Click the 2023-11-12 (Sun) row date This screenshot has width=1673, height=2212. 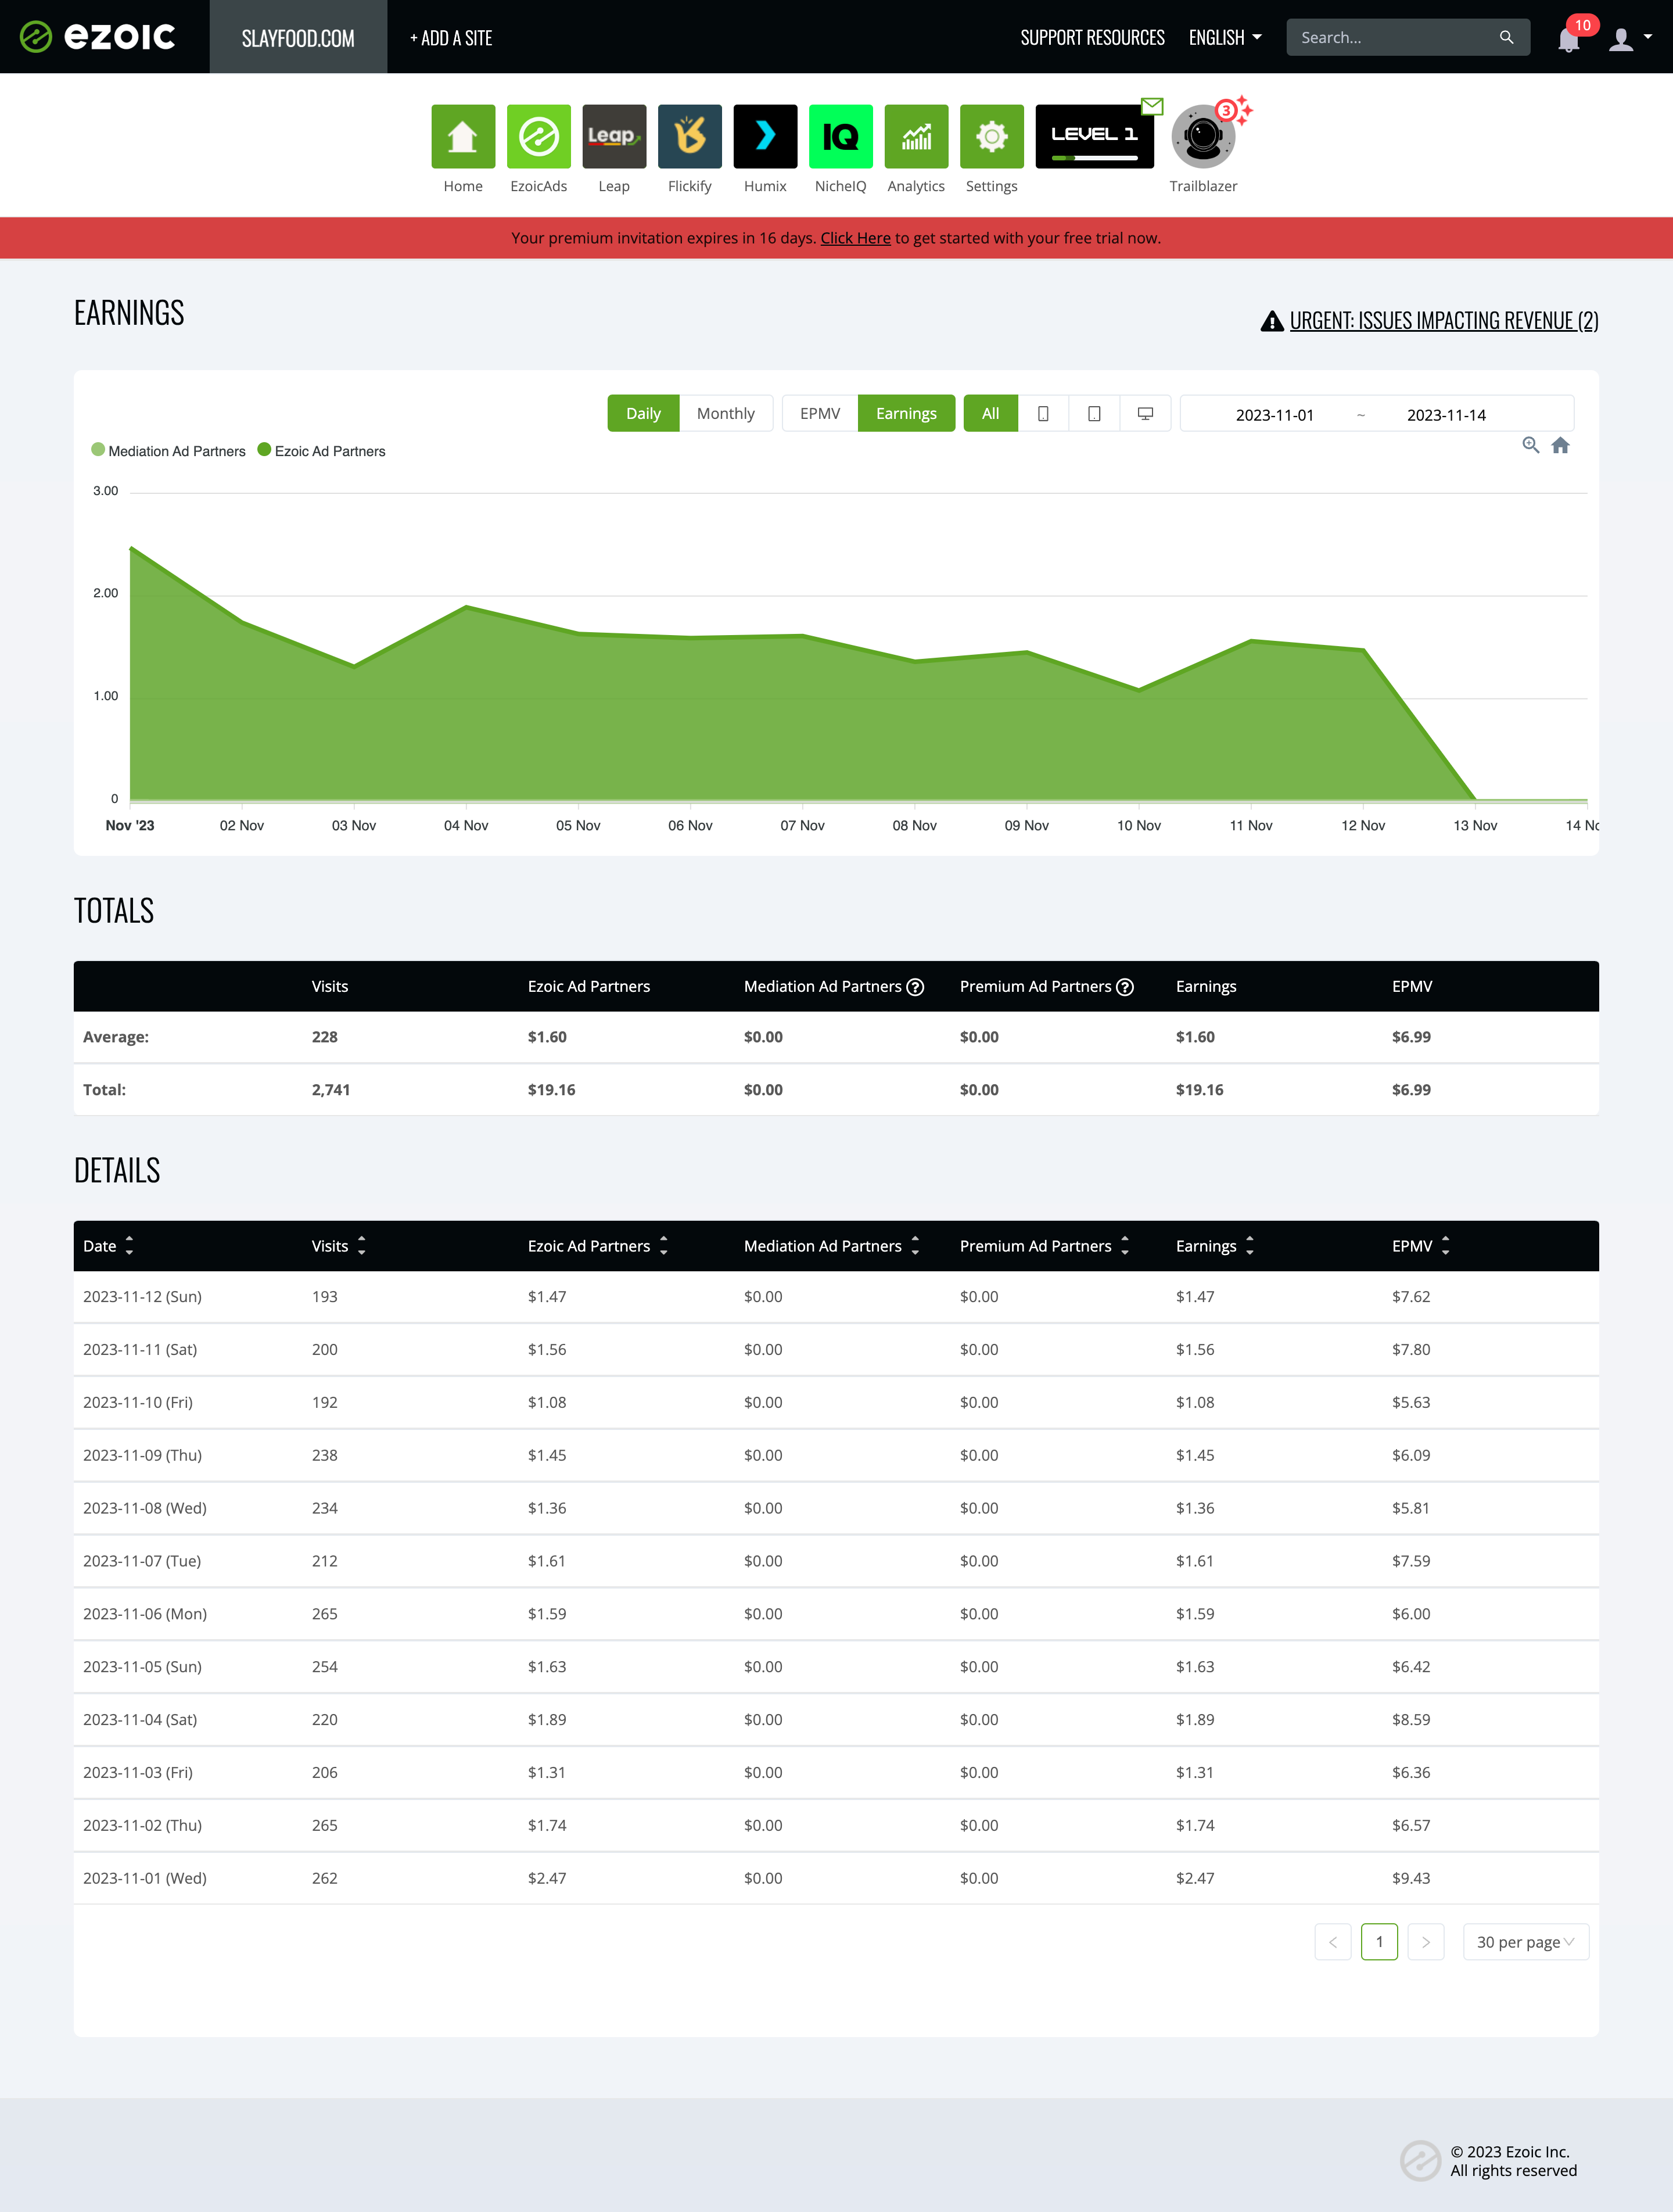point(142,1297)
